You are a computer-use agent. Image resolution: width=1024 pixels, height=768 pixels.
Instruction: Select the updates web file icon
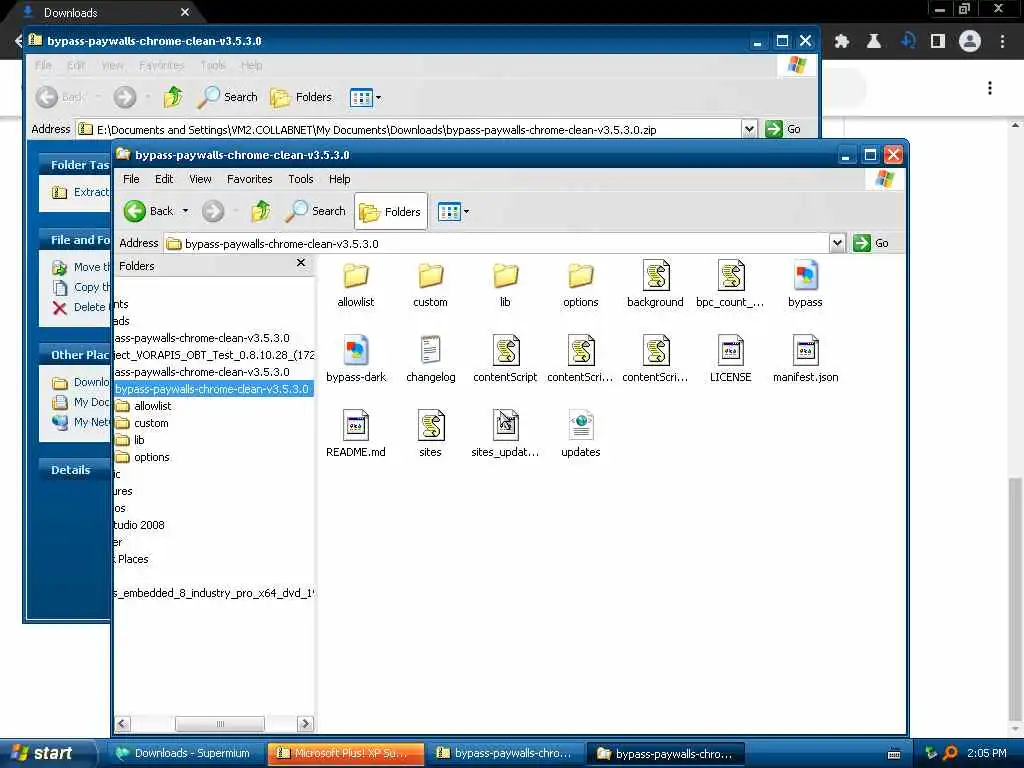581,425
